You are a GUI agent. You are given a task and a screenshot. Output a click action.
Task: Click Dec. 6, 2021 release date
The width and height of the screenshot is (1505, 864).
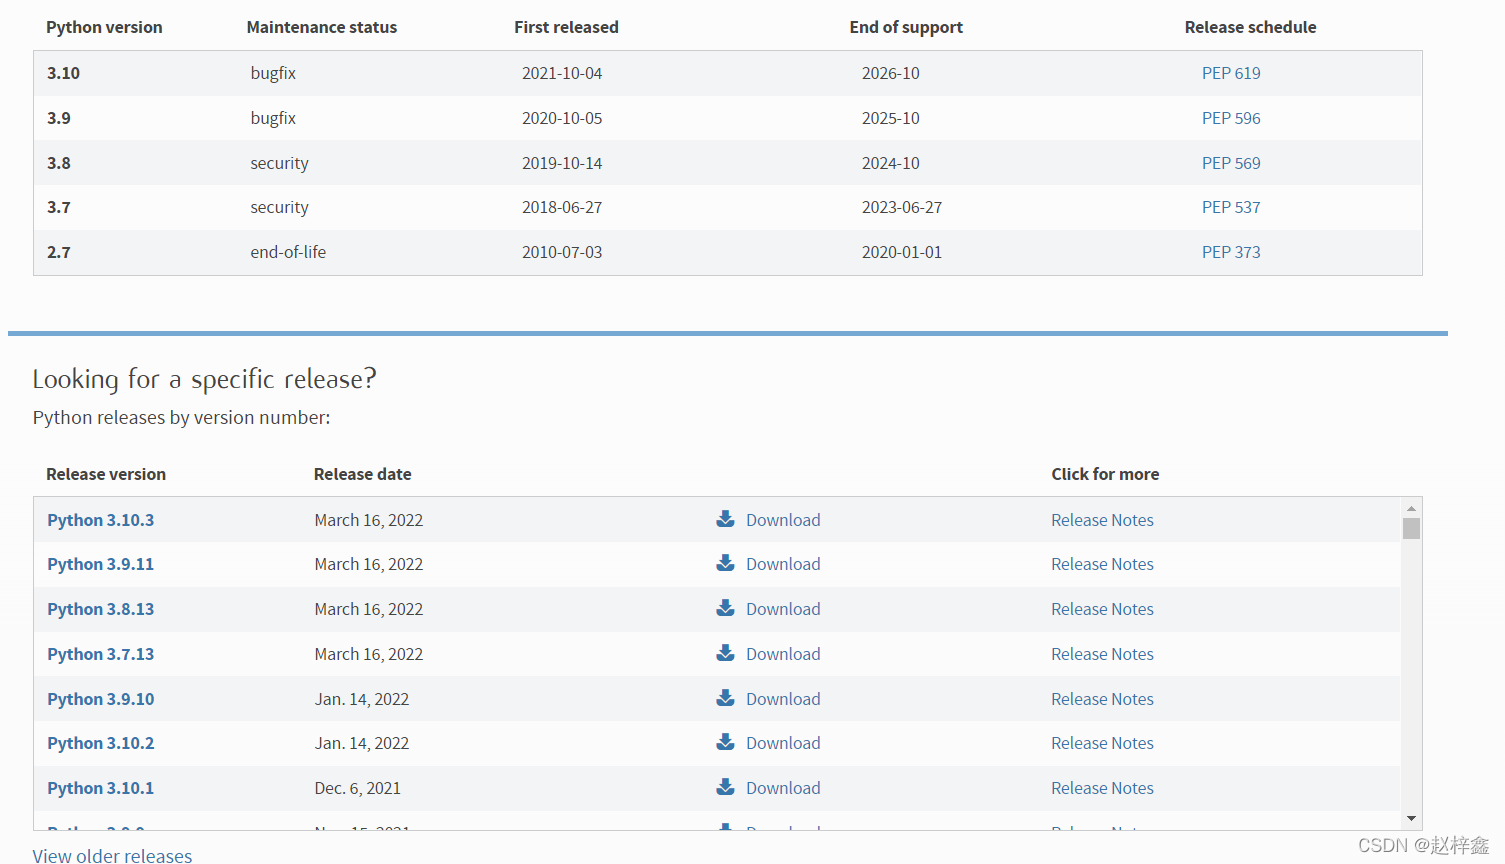357,788
